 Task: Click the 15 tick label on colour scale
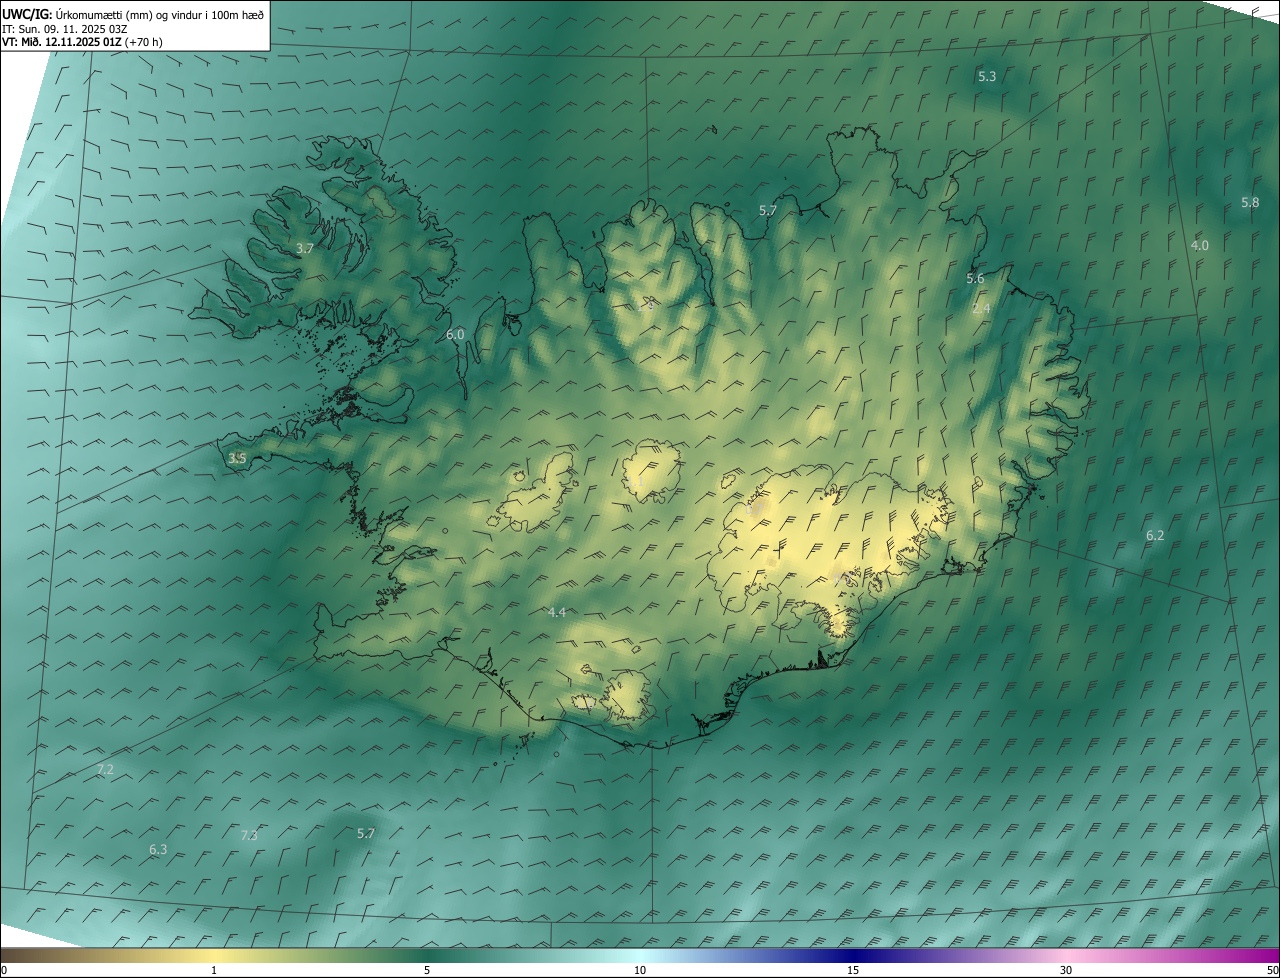(853, 970)
